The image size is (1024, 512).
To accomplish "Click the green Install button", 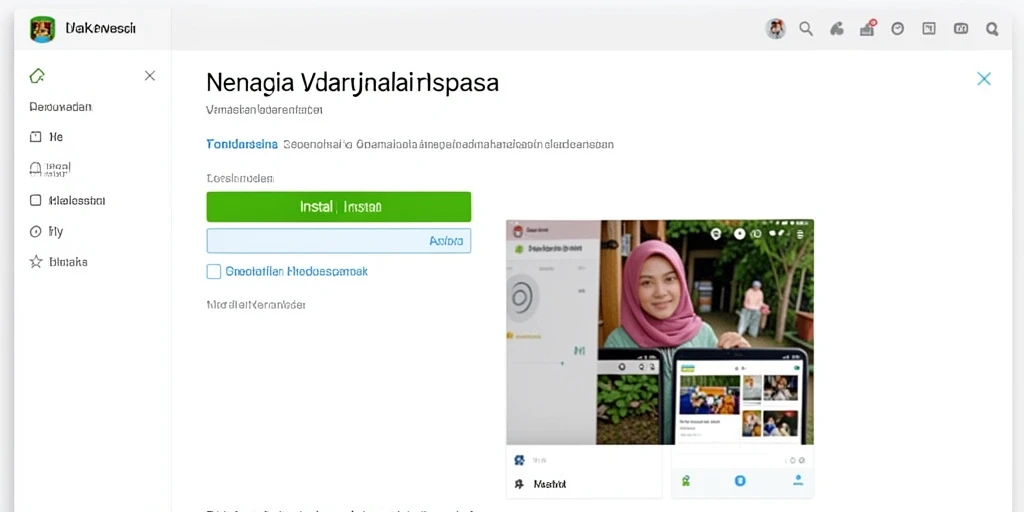I will pyautogui.click(x=338, y=207).
